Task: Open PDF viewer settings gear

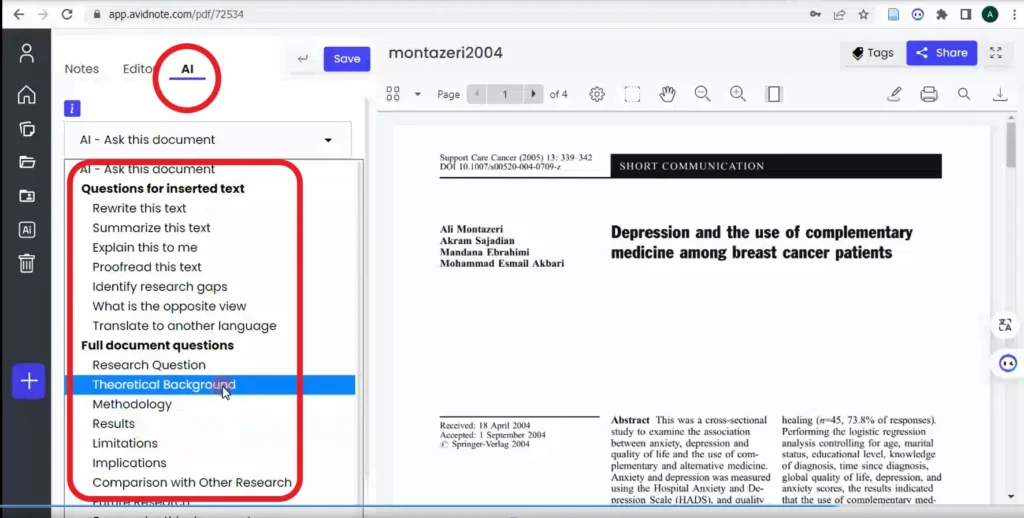Action: point(597,94)
